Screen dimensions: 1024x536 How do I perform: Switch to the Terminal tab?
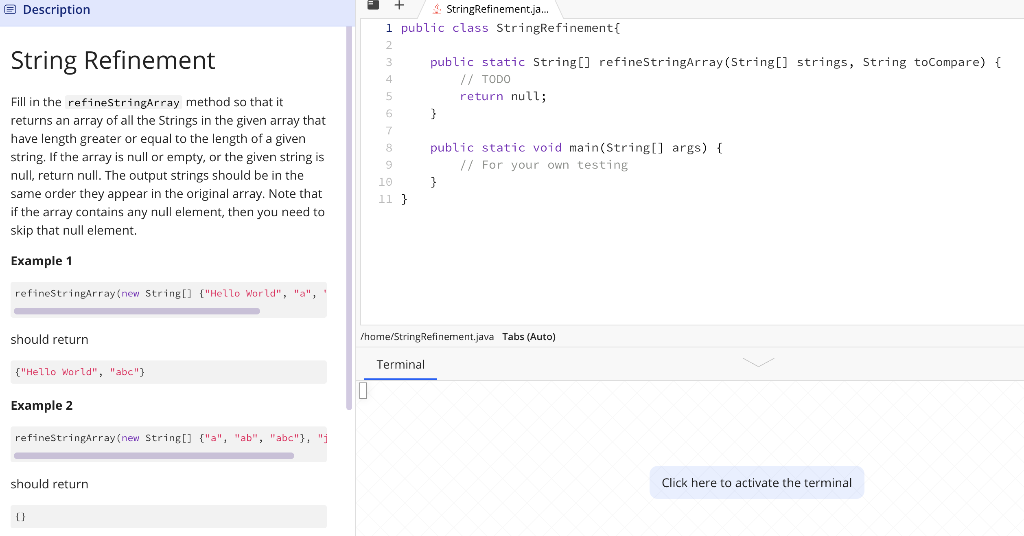[x=400, y=364]
